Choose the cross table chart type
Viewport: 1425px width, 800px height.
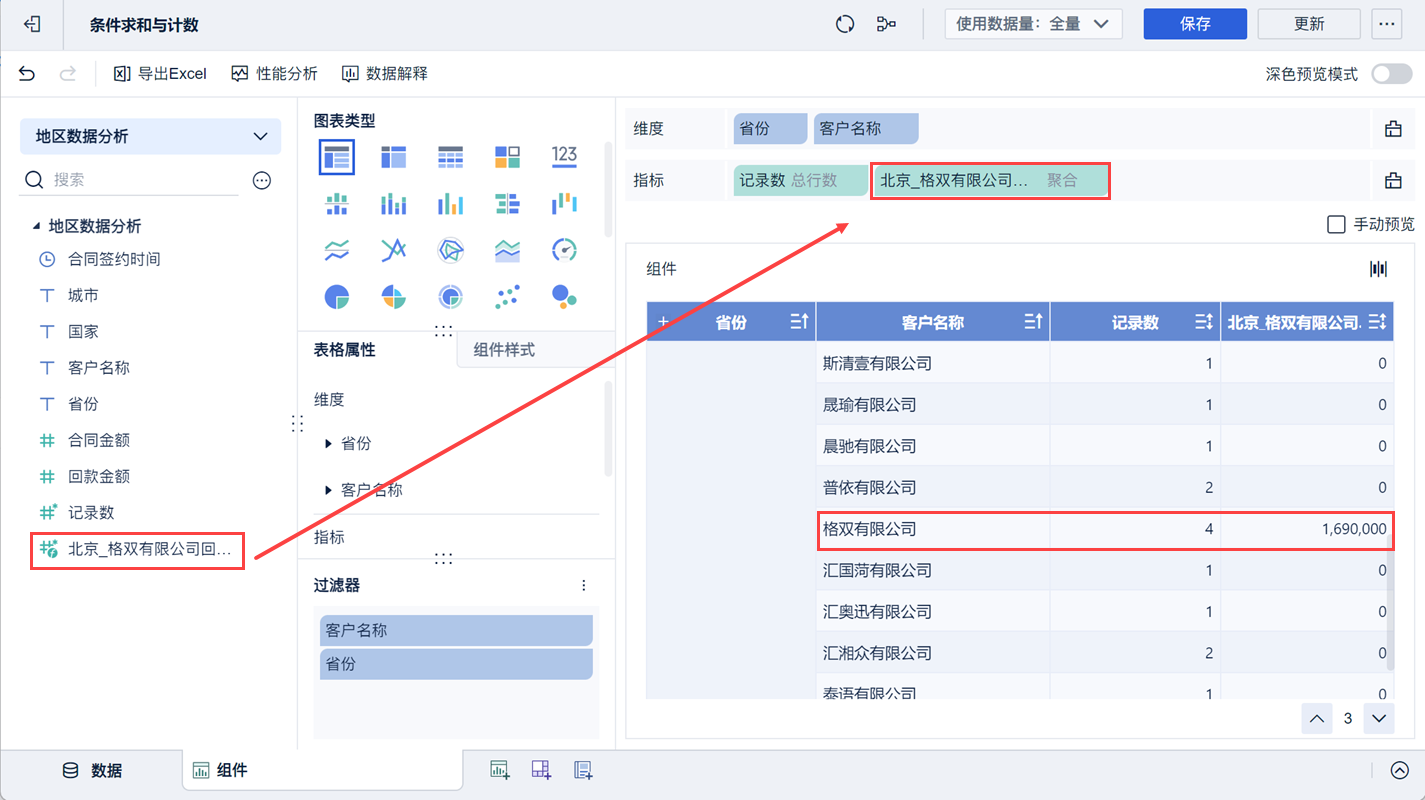click(393, 156)
